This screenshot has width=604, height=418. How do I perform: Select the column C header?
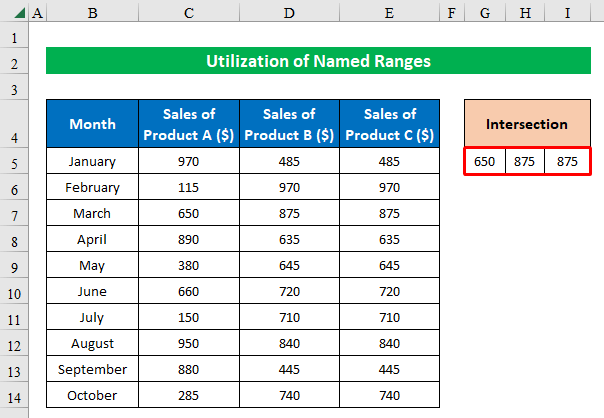click(189, 14)
